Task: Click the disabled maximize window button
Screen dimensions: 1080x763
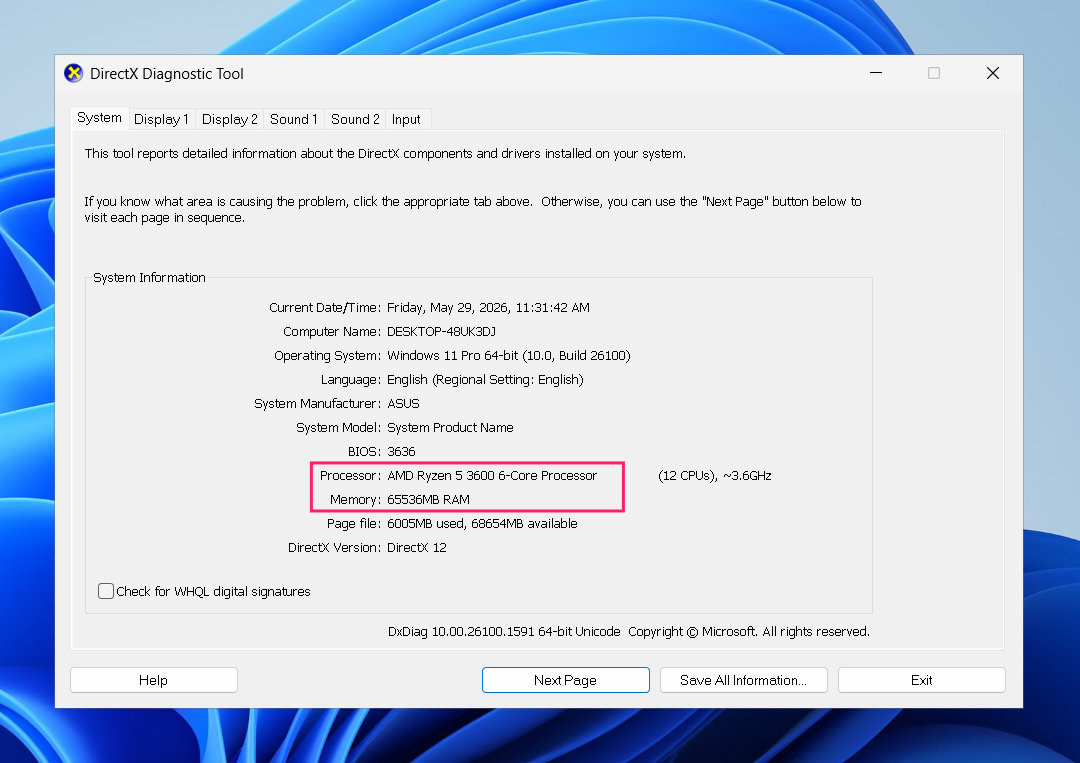Action: (x=934, y=73)
